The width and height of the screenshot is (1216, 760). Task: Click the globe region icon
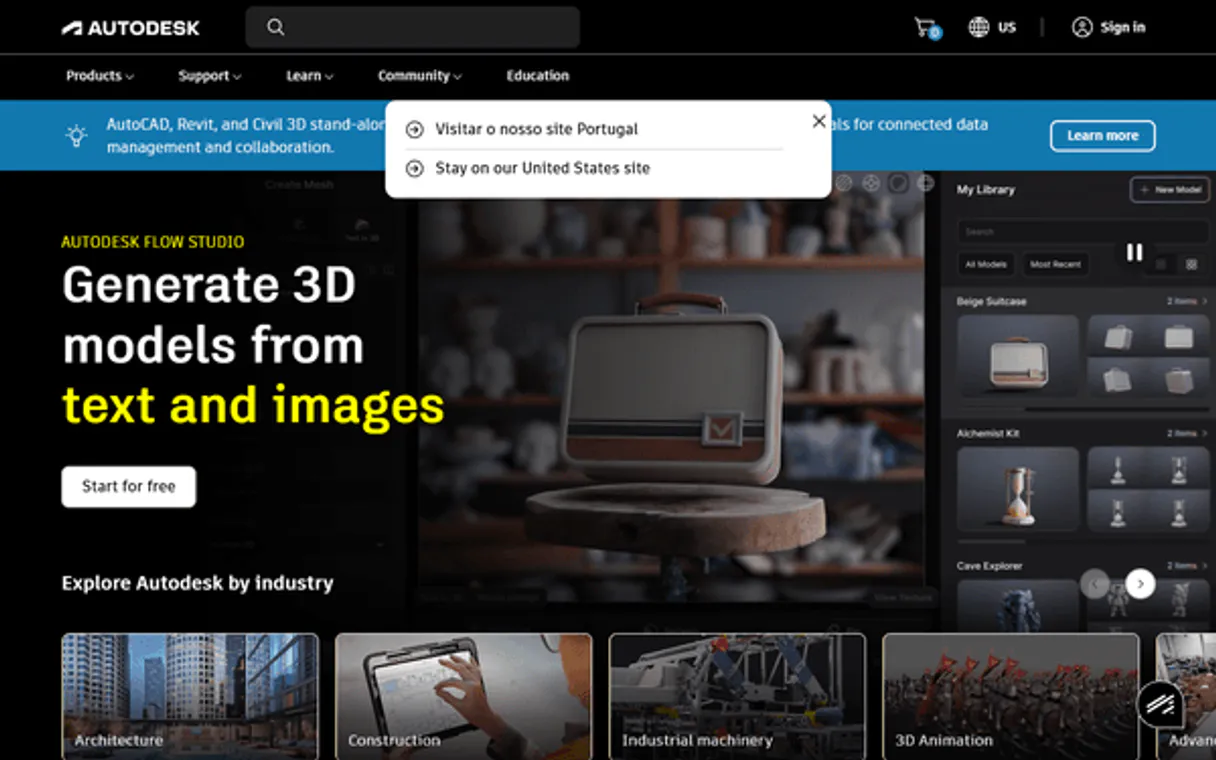(979, 27)
